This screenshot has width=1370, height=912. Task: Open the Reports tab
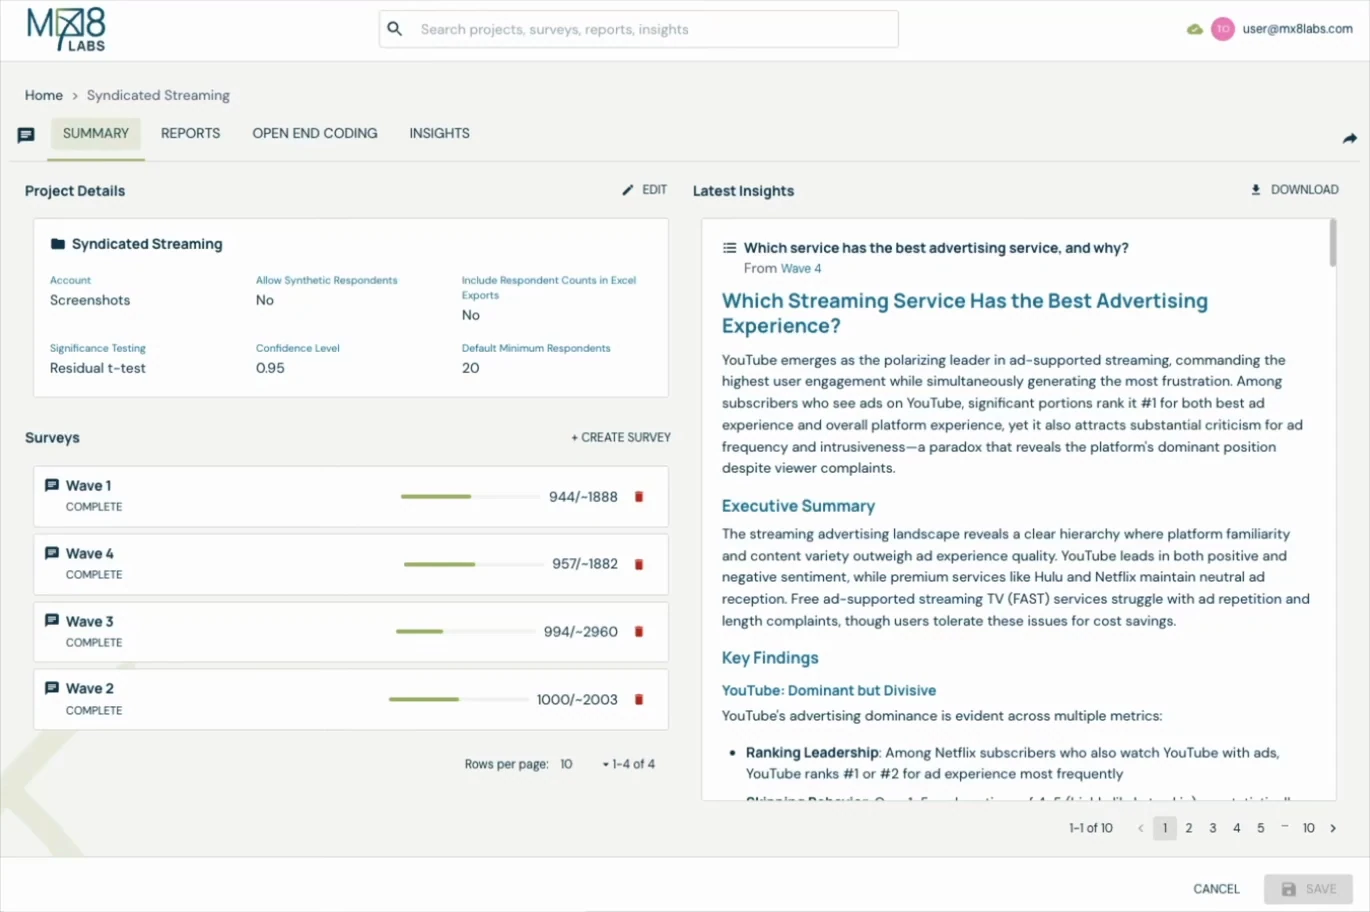(x=191, y=134)
